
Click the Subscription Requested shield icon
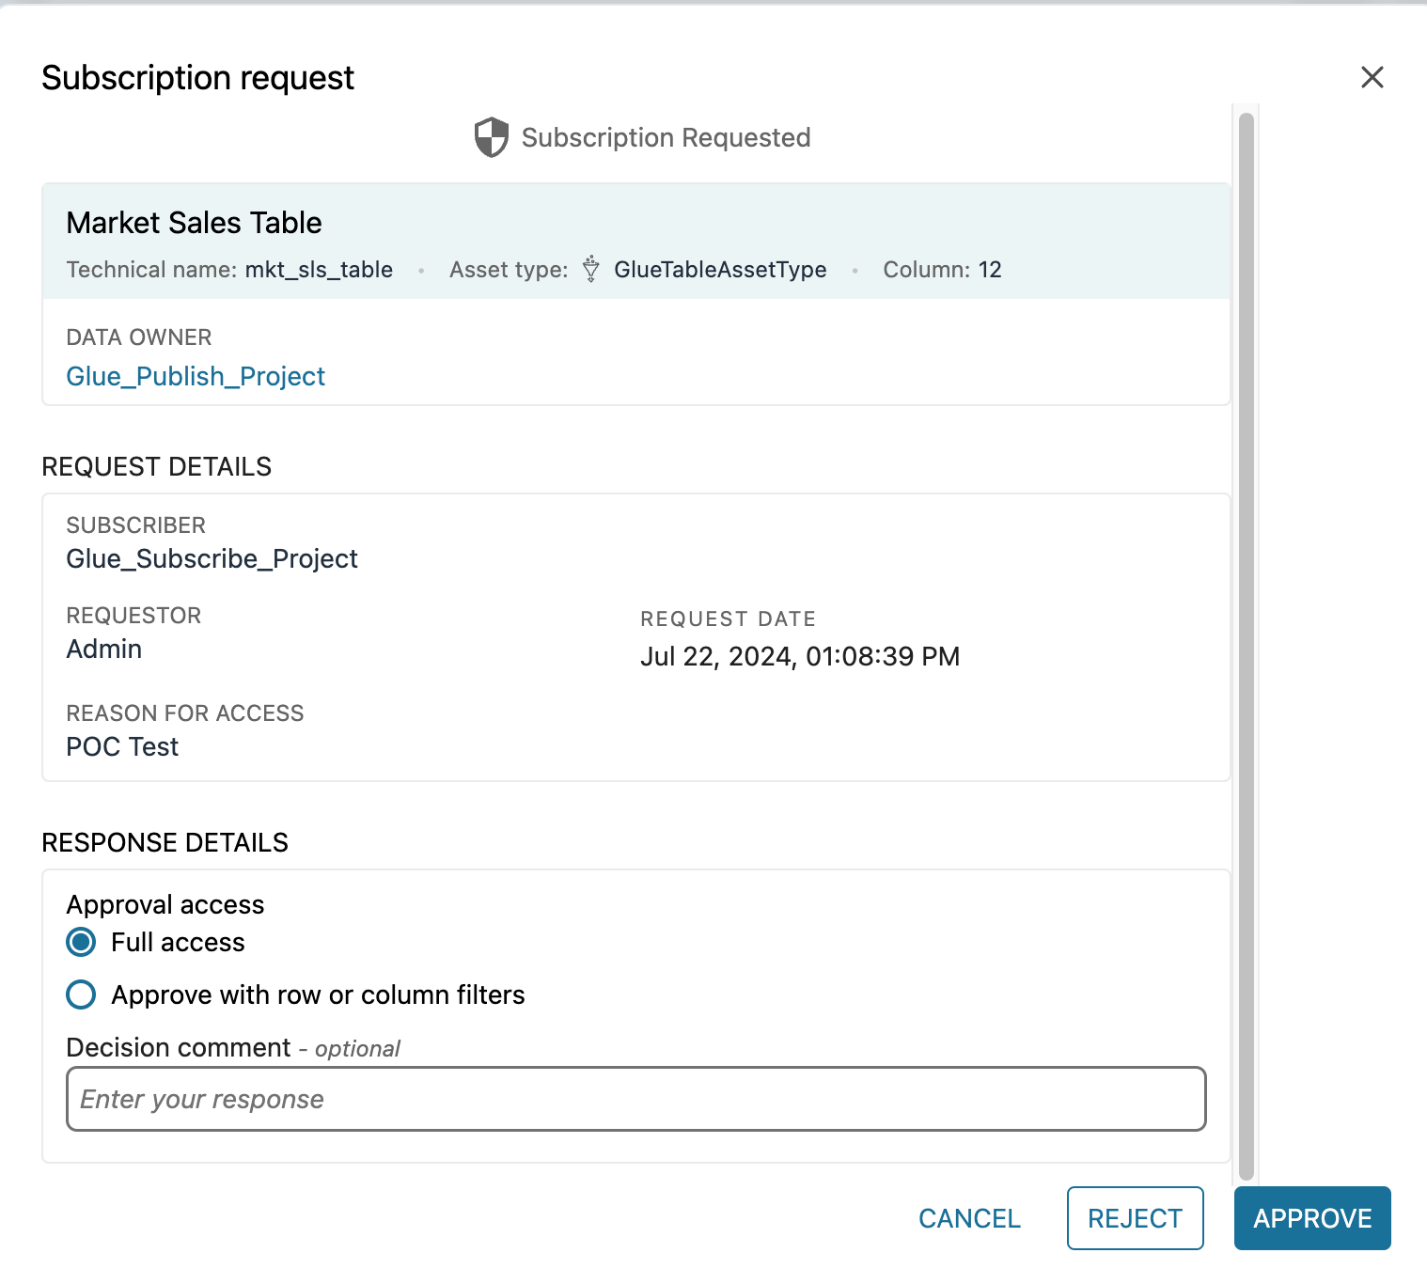[x=491, y=137]
